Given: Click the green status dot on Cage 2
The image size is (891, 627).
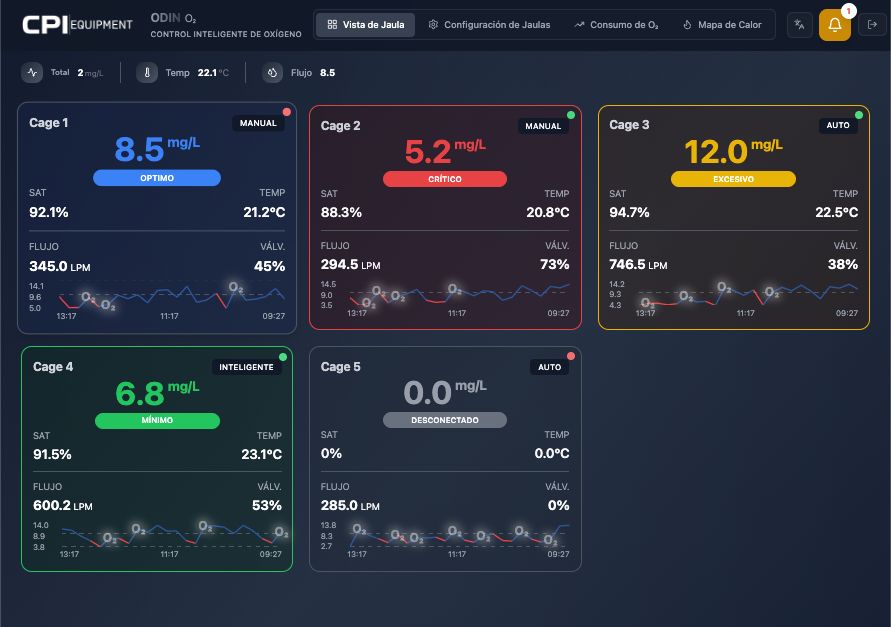Looking at the screenshot, I should point(570,114).
